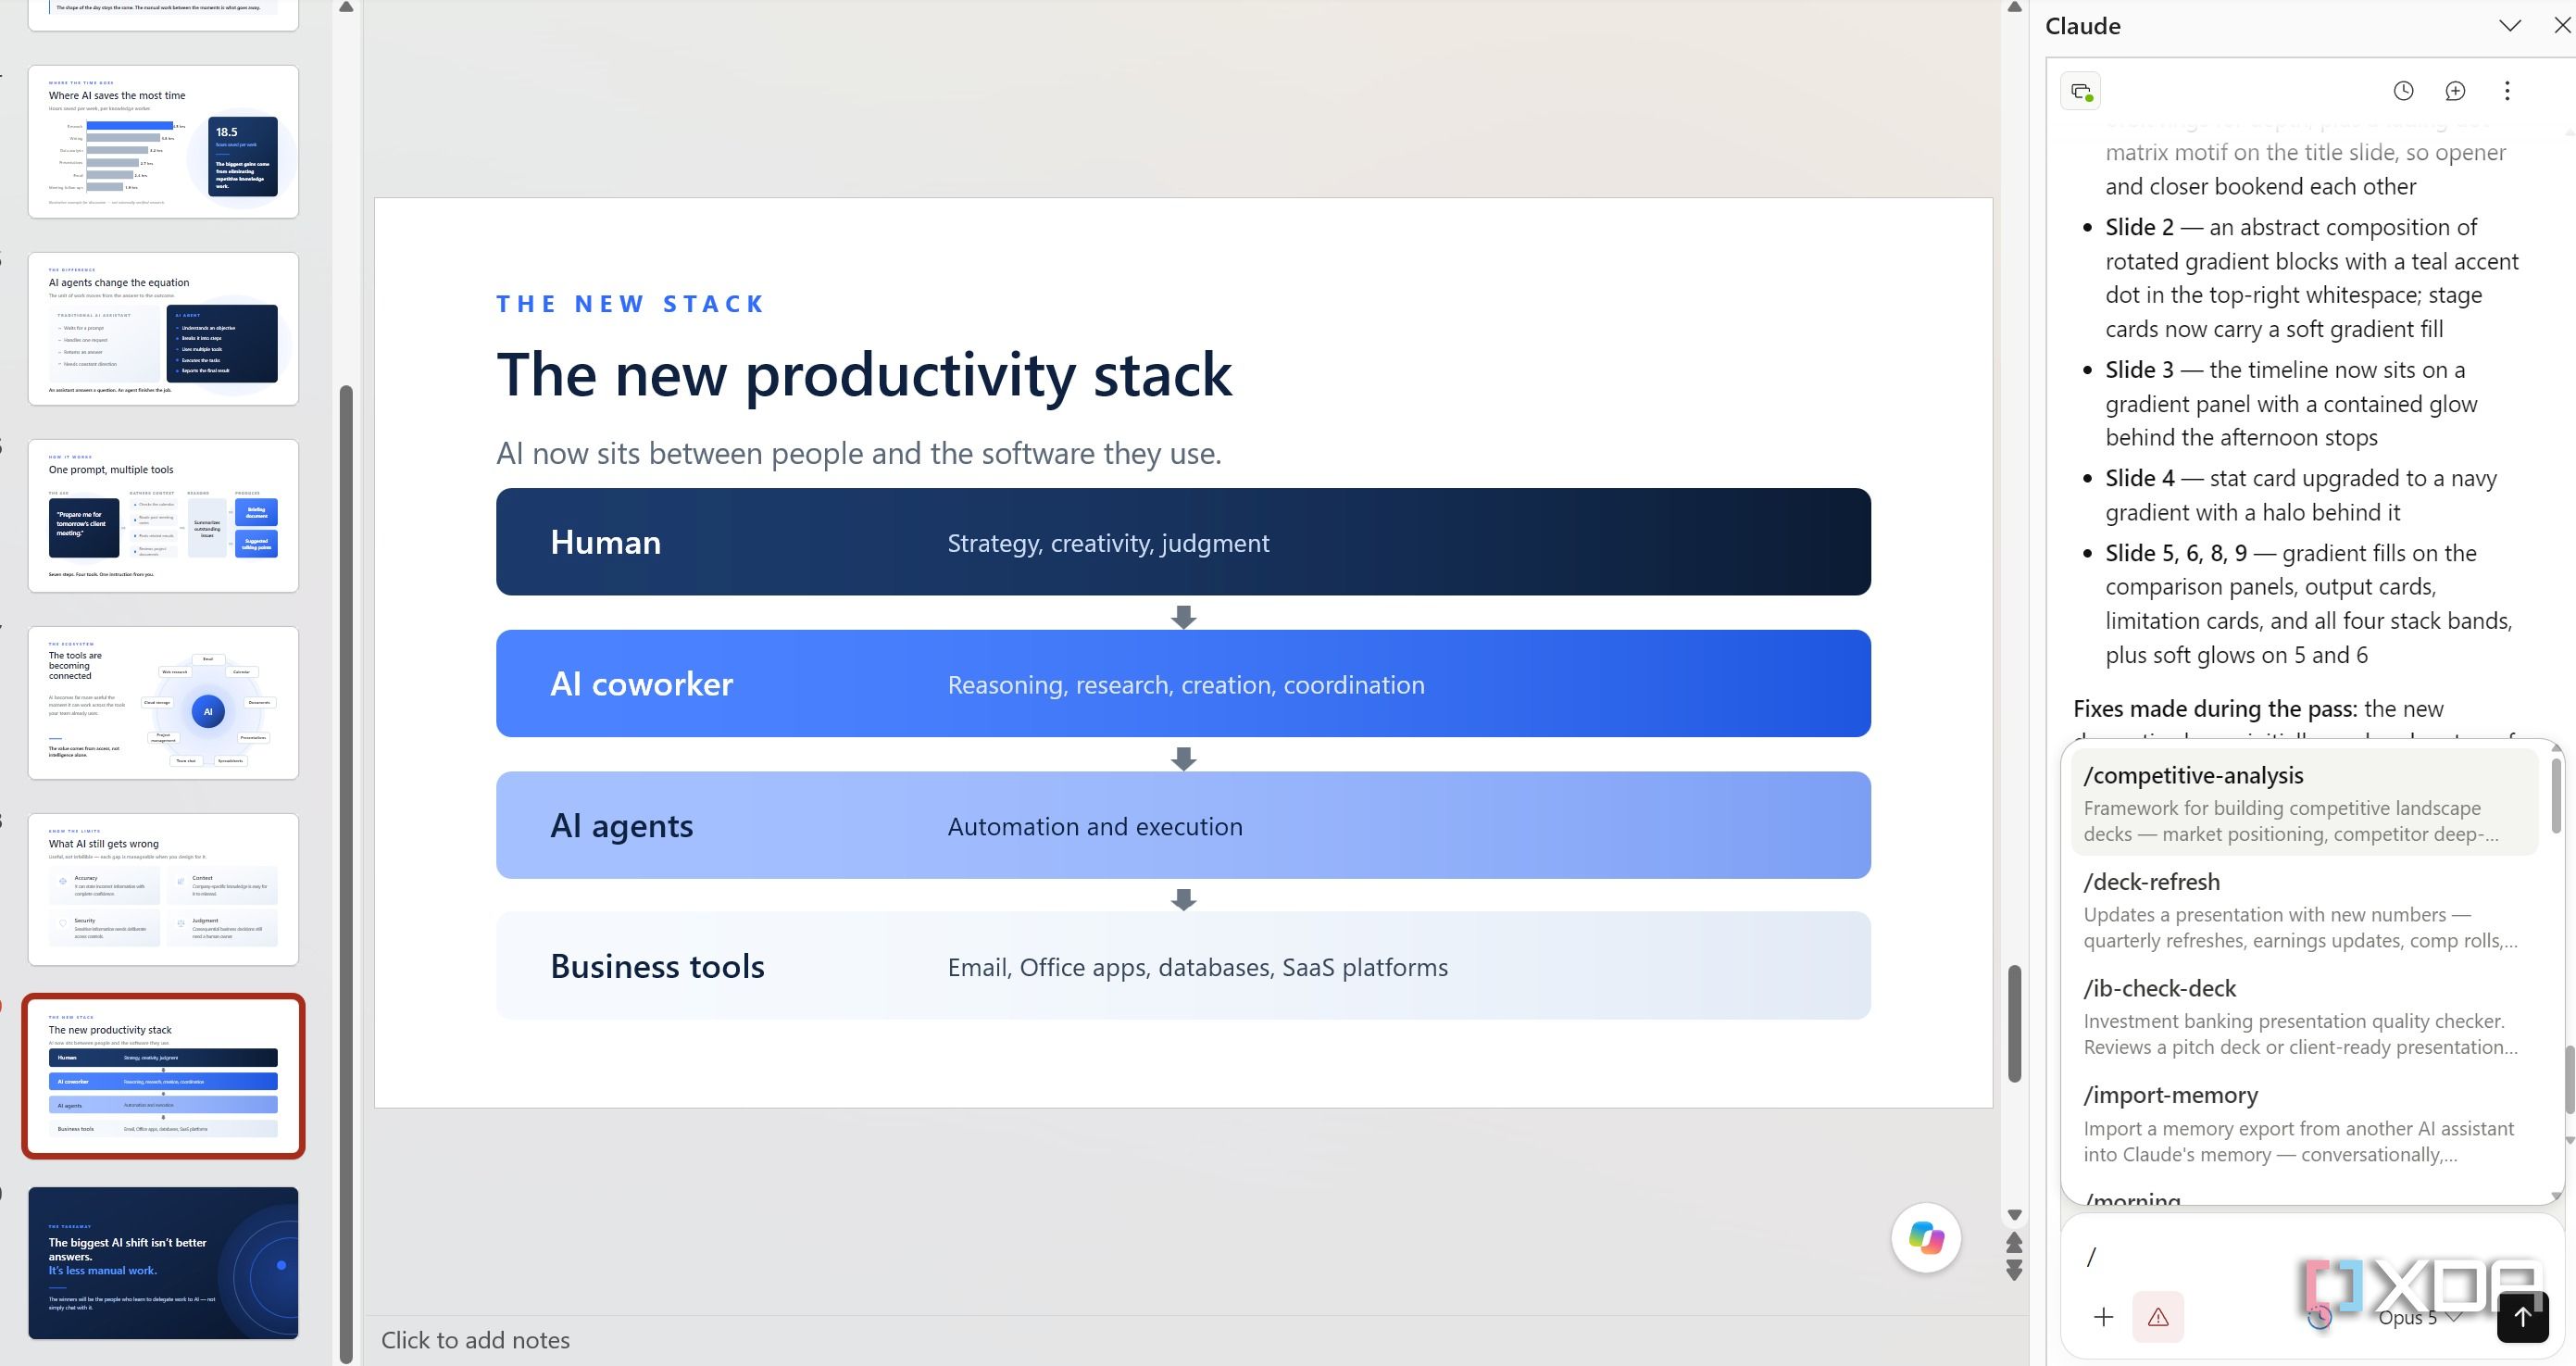Click the slide title 'The new productivity stack'

click(x=864, y=375)
